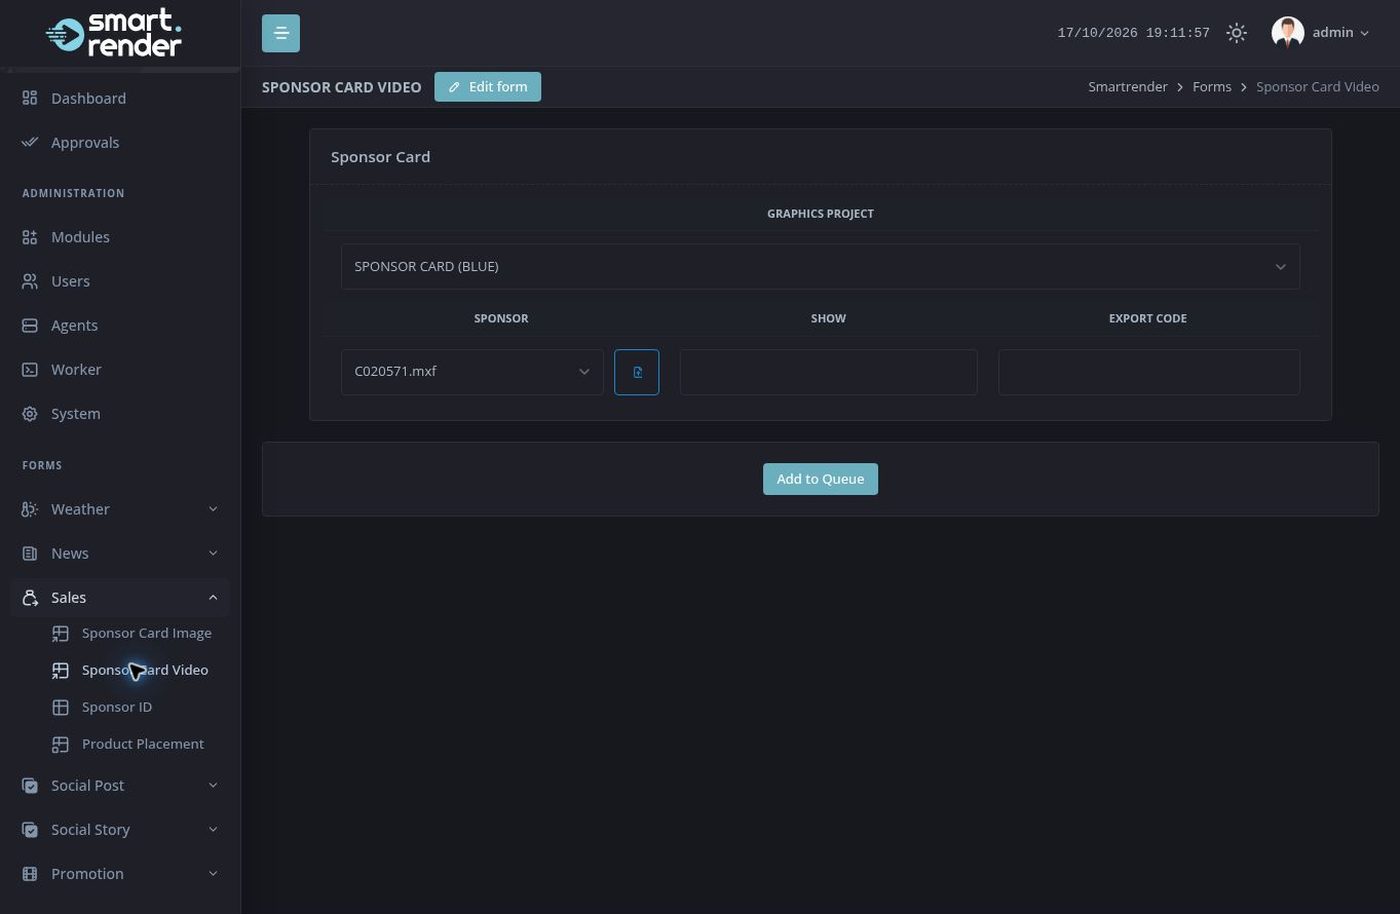Open the Dashboard page
This screenshot has height=914, width=1400.
pos(89,98)
